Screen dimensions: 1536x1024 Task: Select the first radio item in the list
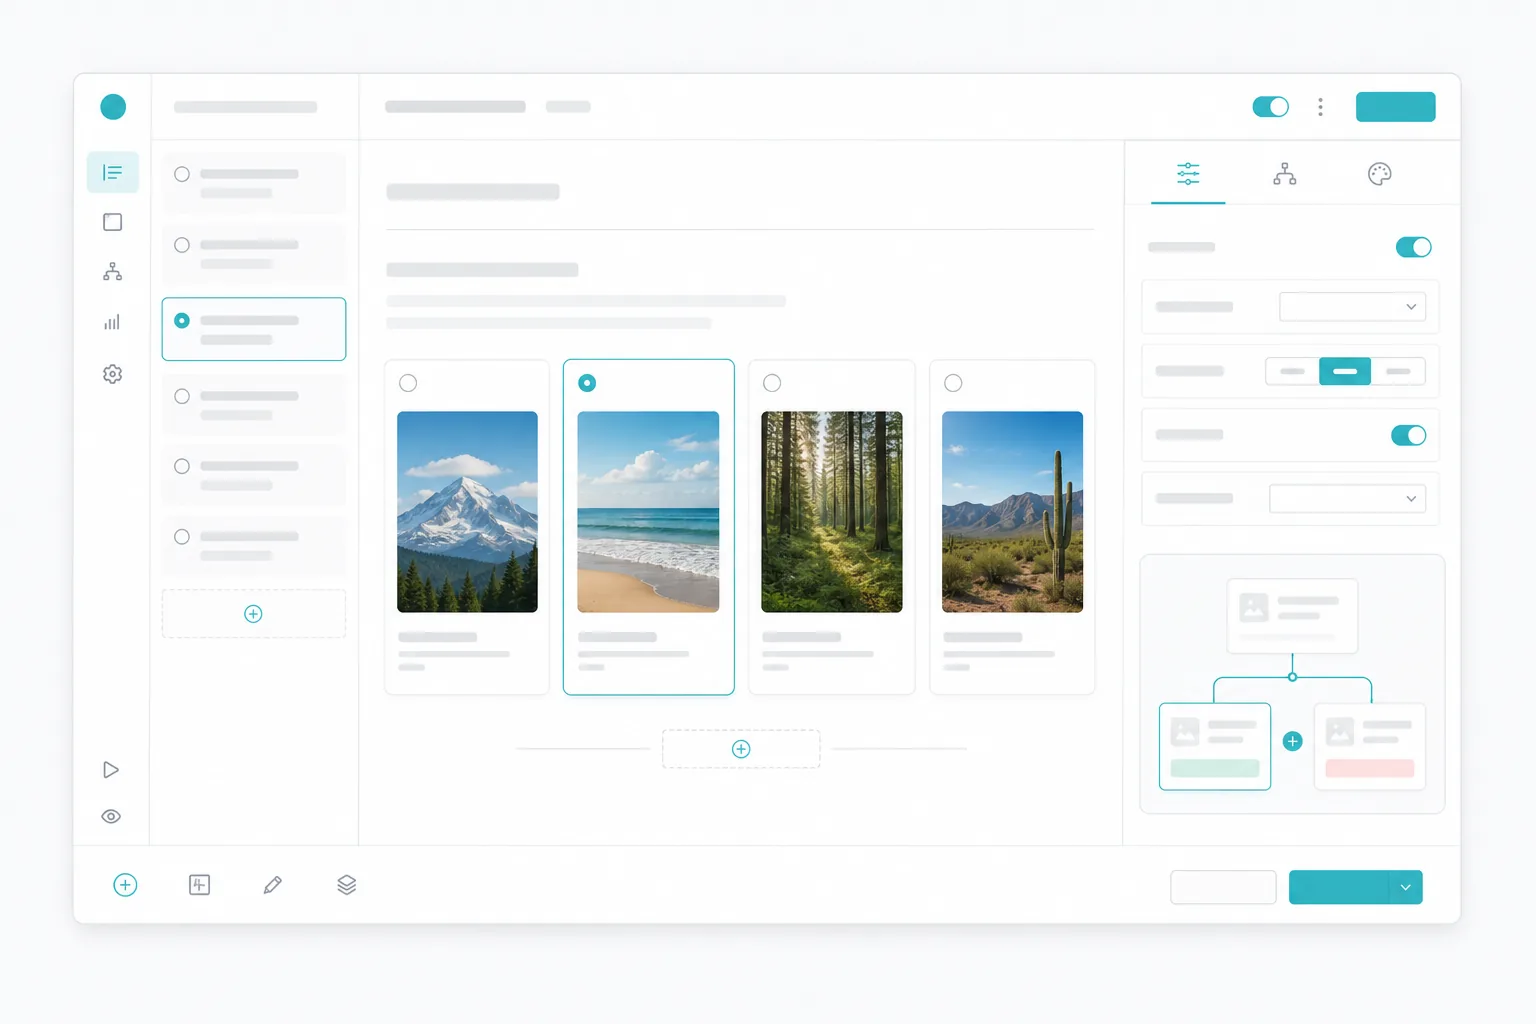point(182,174)
